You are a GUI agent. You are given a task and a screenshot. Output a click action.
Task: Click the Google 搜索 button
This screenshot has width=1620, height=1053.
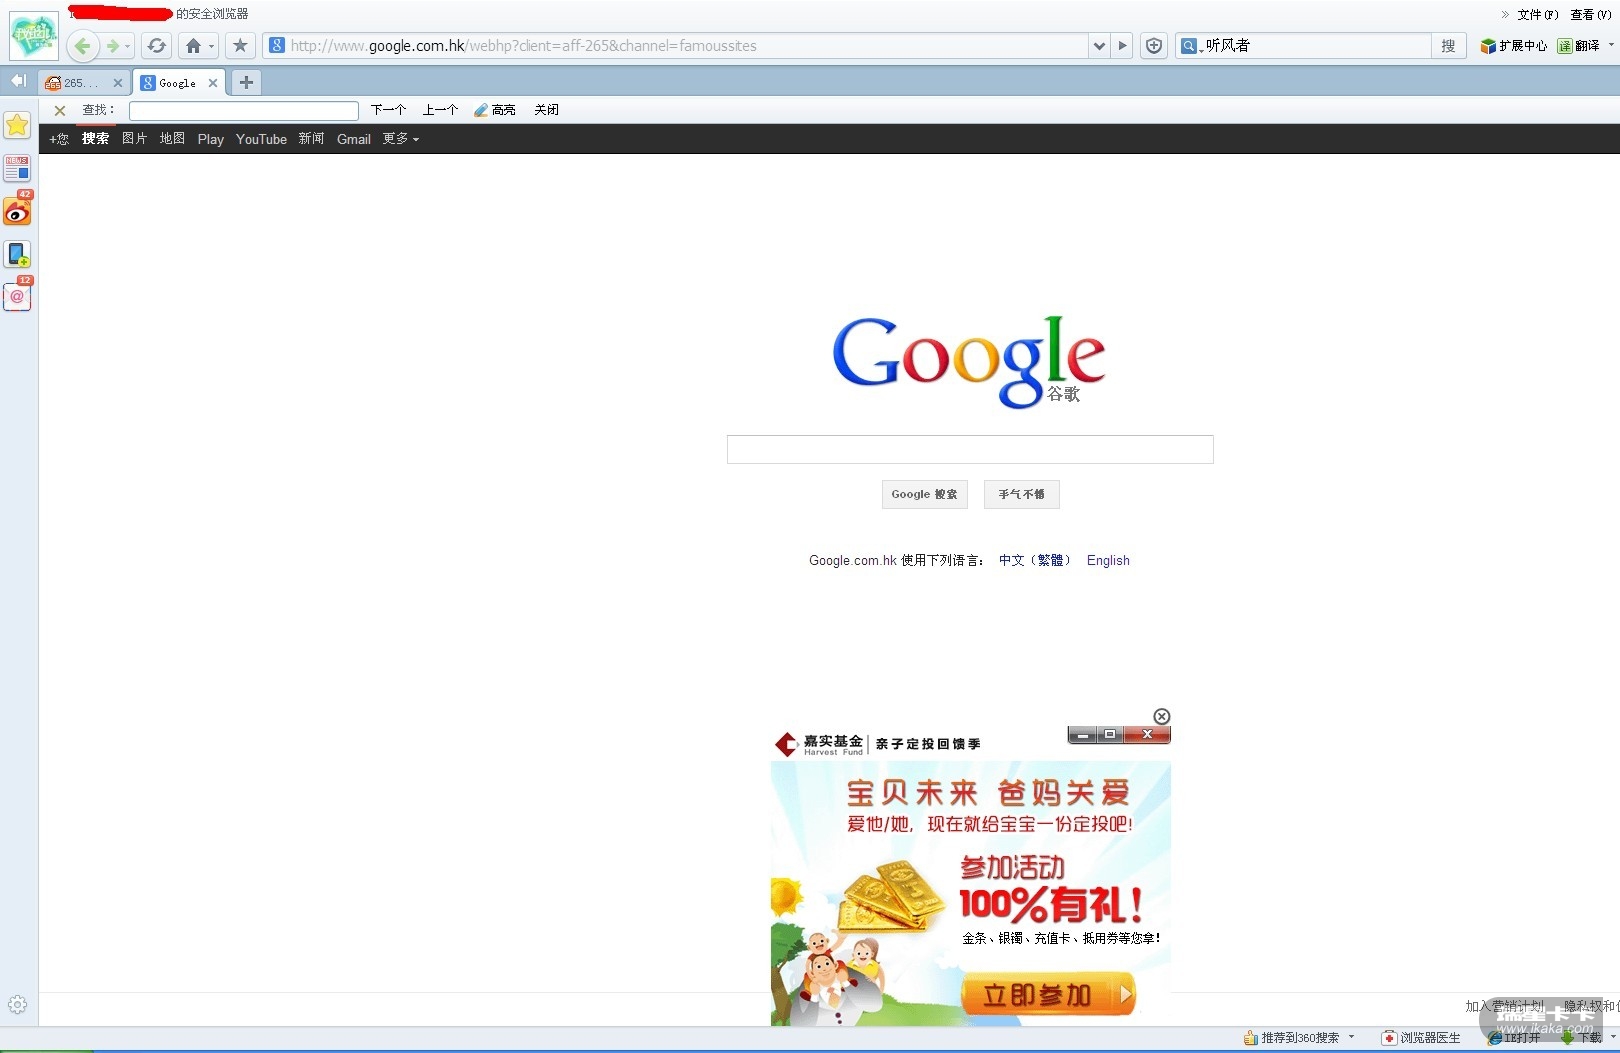tap(925, 494)
